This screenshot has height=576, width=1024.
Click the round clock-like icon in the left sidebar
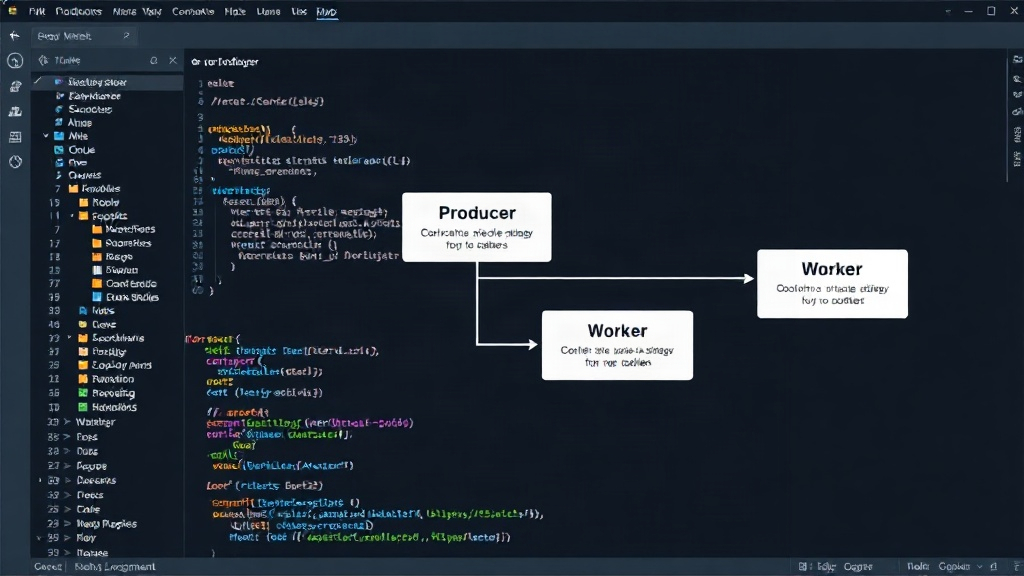pos(15,161)
